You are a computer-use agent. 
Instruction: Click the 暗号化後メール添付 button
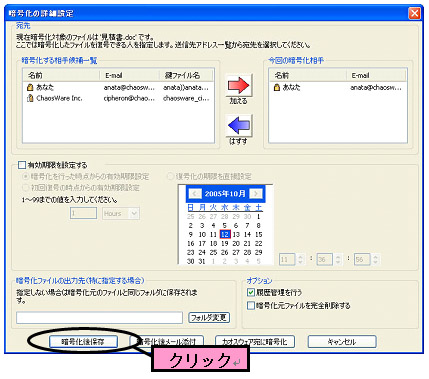(166, 341)
